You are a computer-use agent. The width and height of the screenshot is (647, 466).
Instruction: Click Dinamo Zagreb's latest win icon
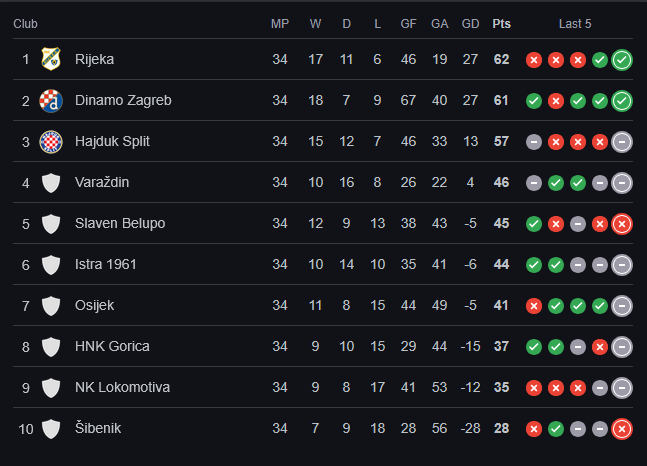[621, 101]
